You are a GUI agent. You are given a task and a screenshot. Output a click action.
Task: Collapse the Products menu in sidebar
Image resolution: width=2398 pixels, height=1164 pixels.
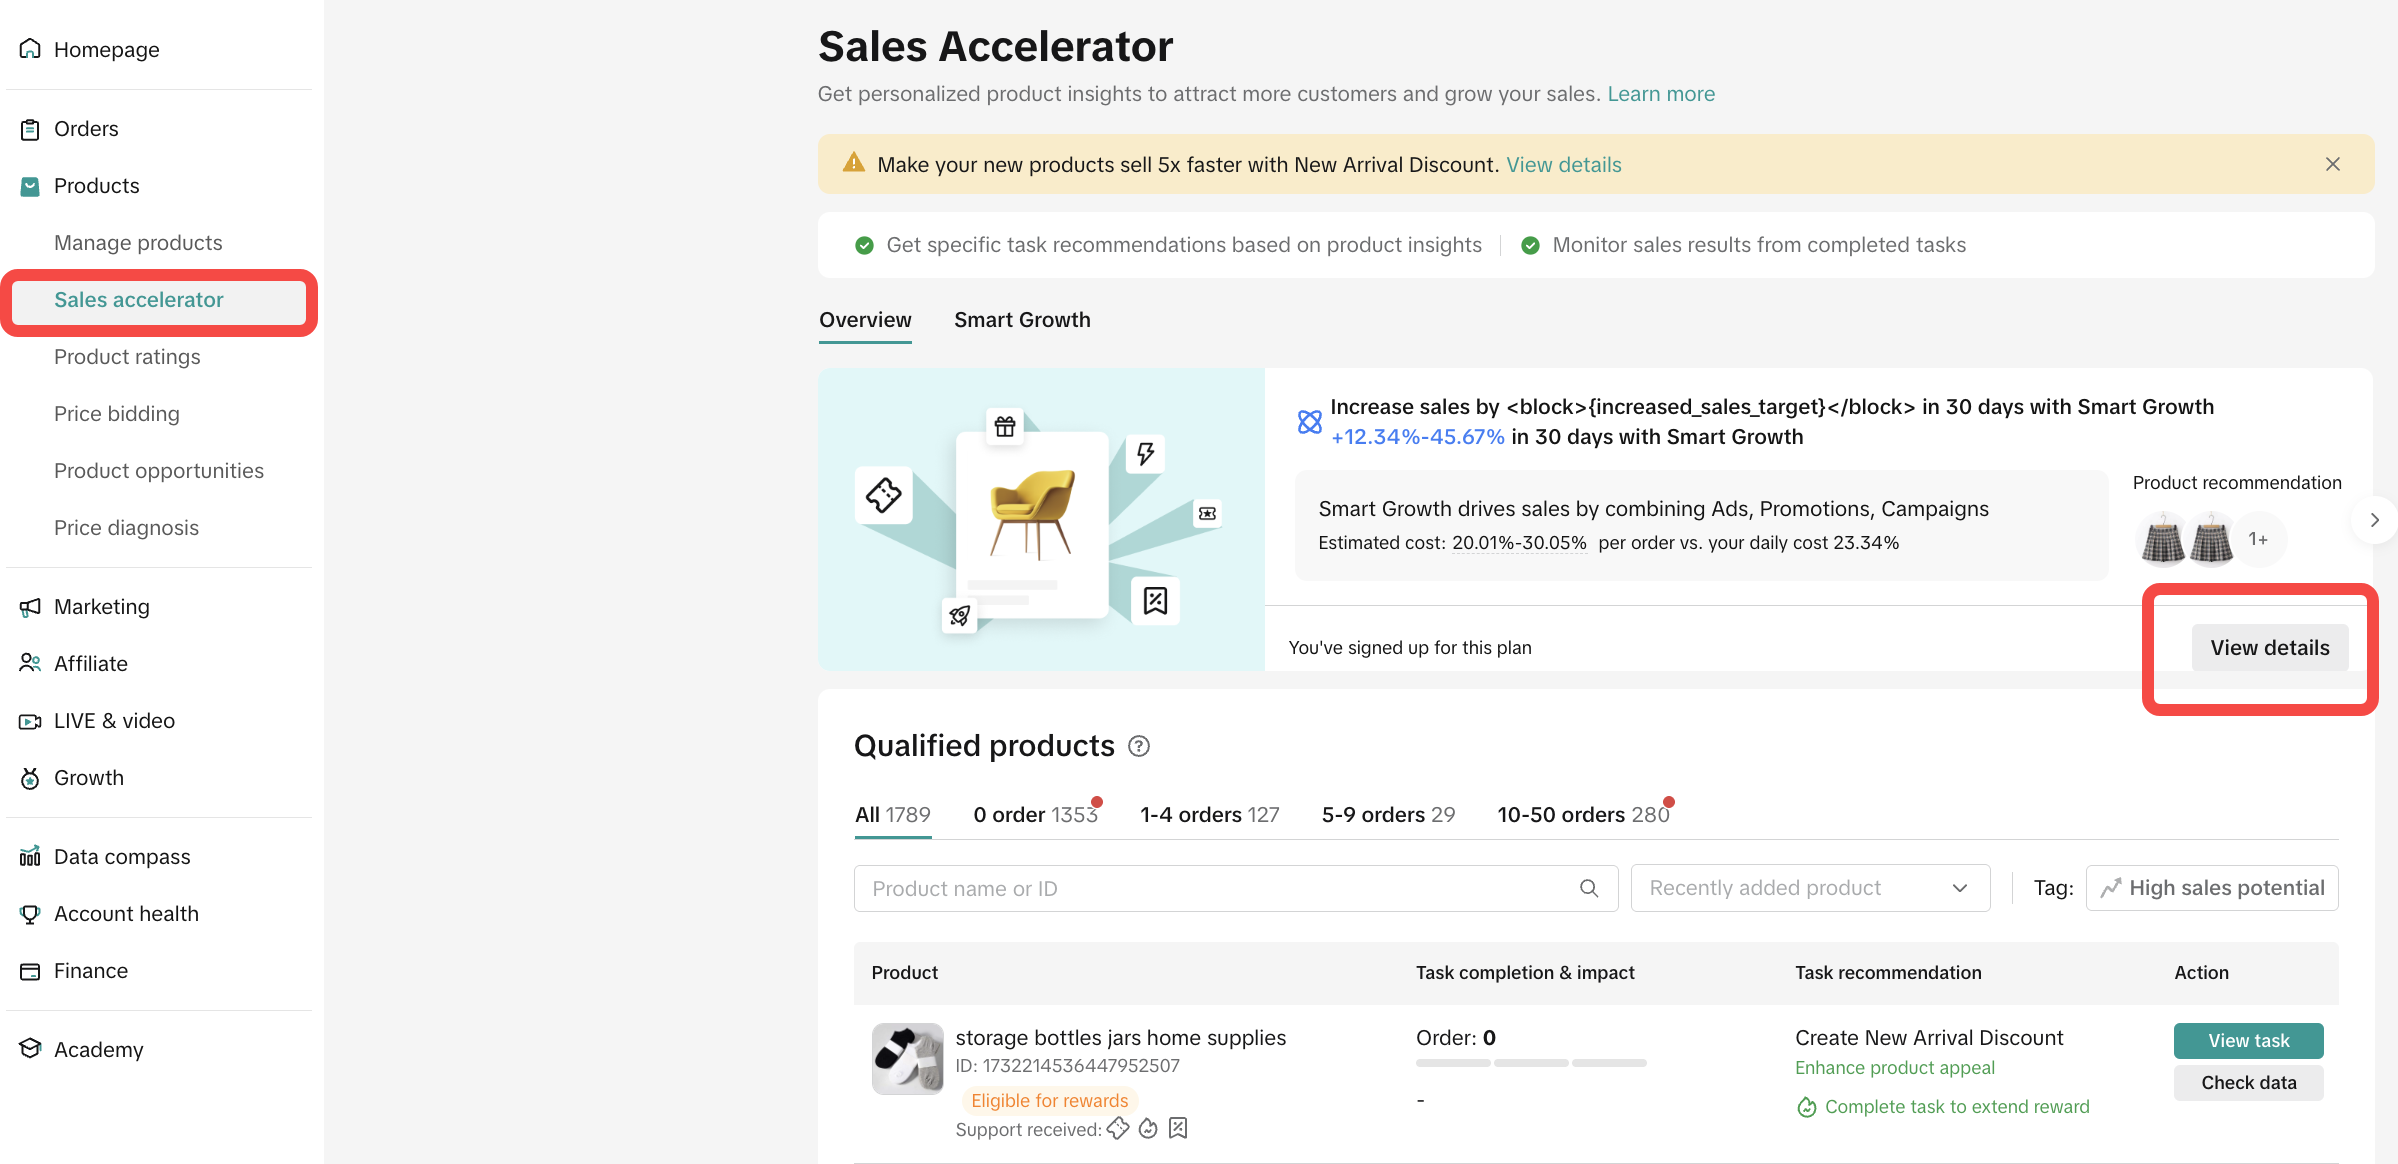click(x=96, y=186)
